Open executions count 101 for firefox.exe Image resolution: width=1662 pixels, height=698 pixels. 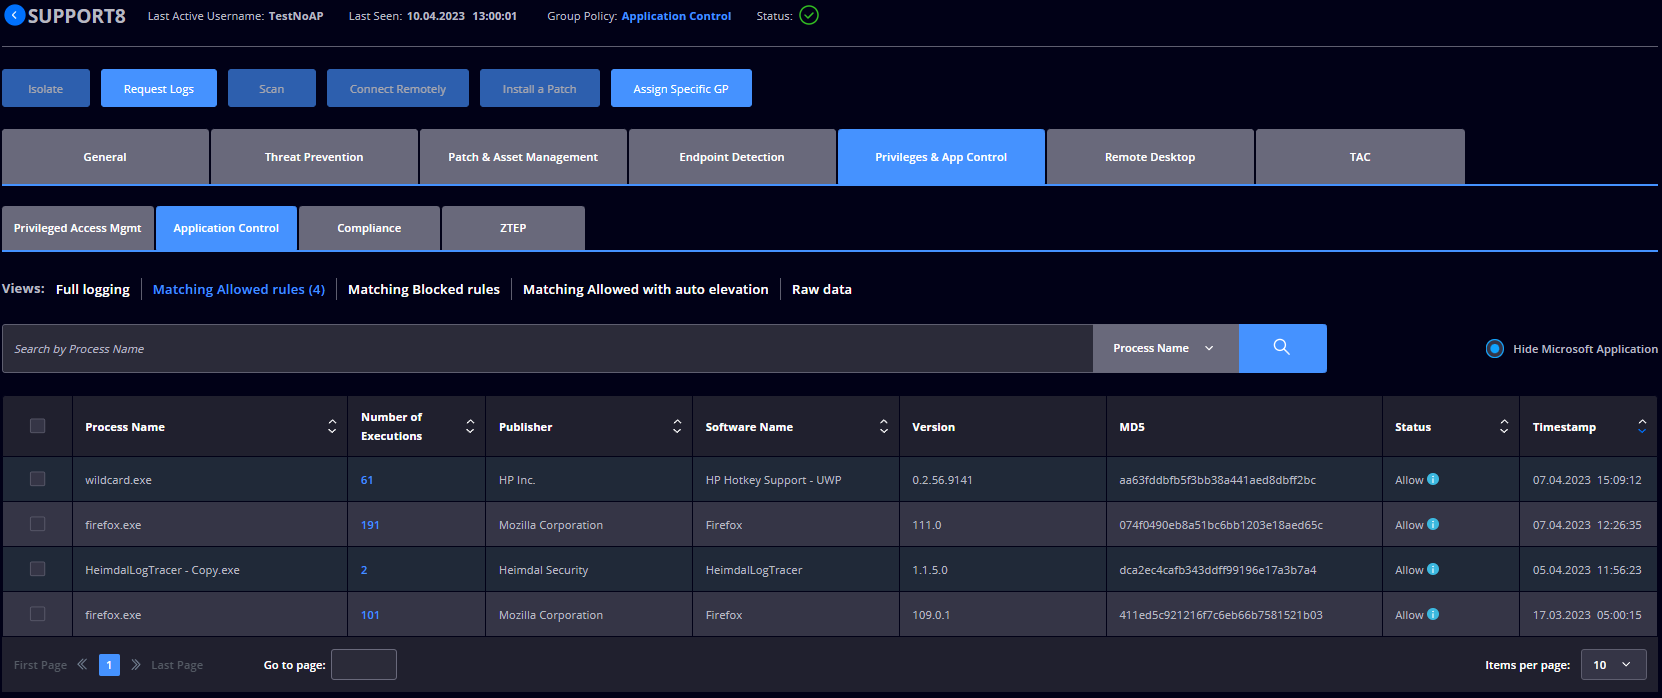[370, 615]
